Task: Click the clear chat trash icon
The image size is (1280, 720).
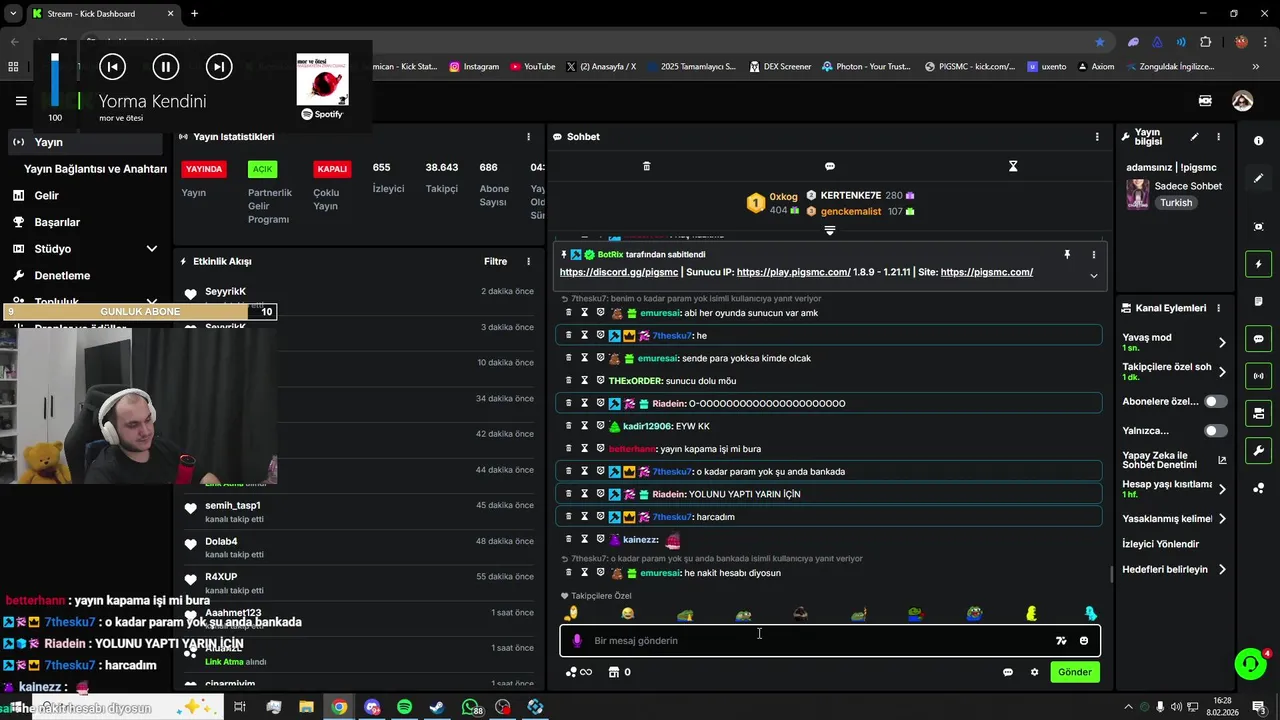Action: 646,166
